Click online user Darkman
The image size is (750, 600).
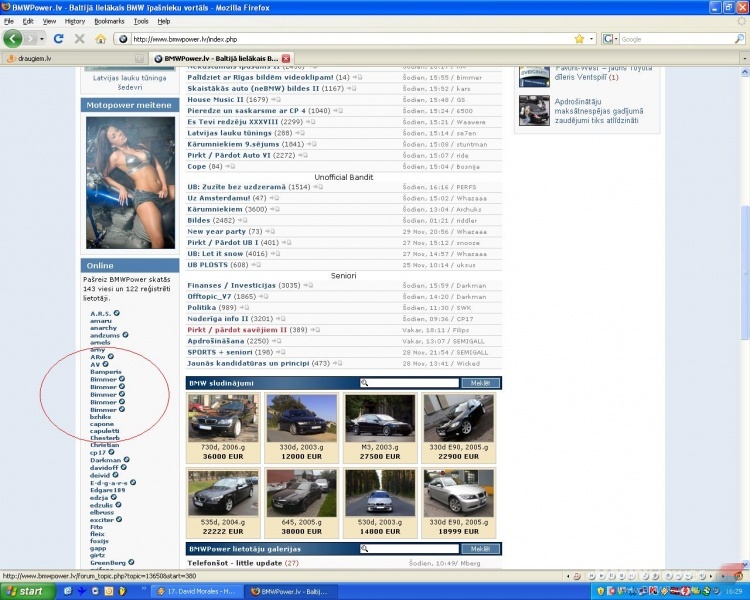[105, 460]
